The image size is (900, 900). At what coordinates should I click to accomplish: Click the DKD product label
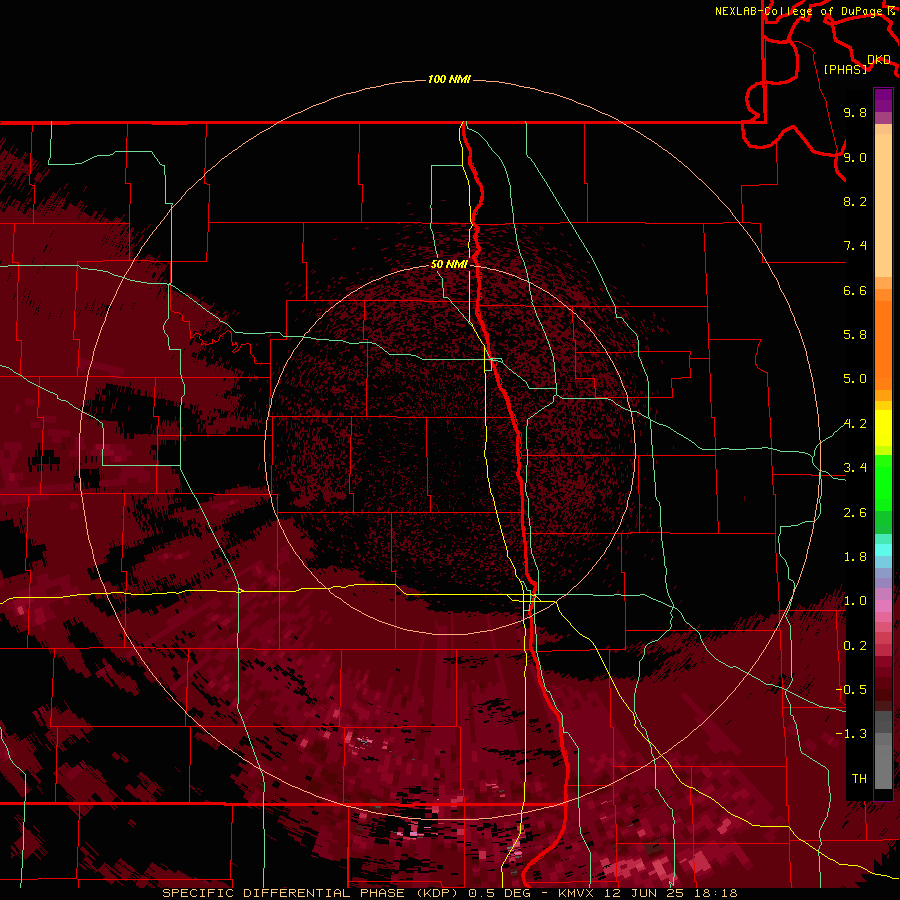click(879, 60)
